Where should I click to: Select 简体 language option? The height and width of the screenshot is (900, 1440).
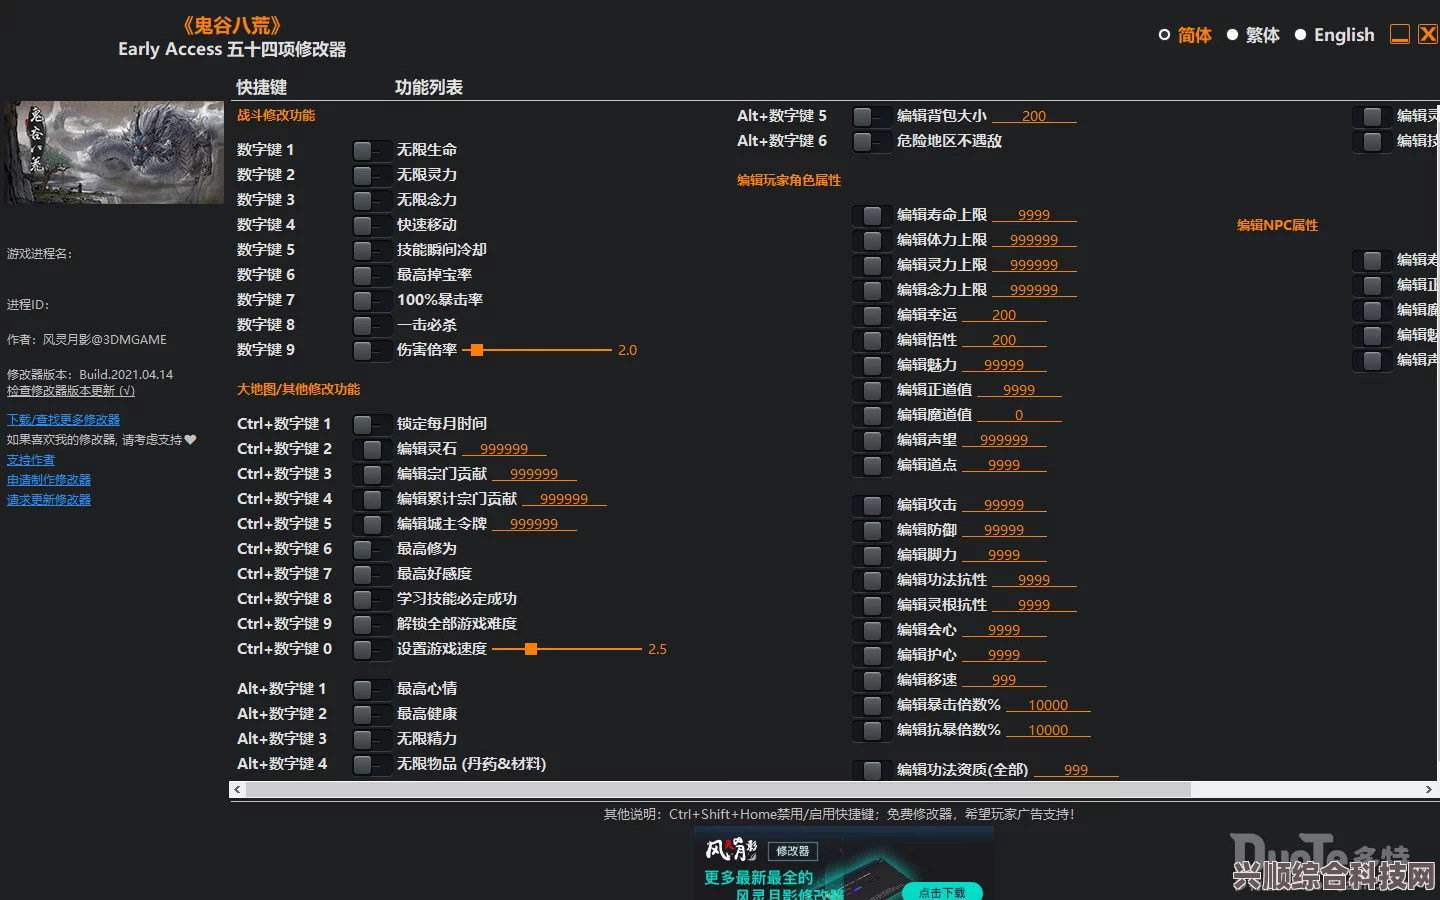[1185, 35]
